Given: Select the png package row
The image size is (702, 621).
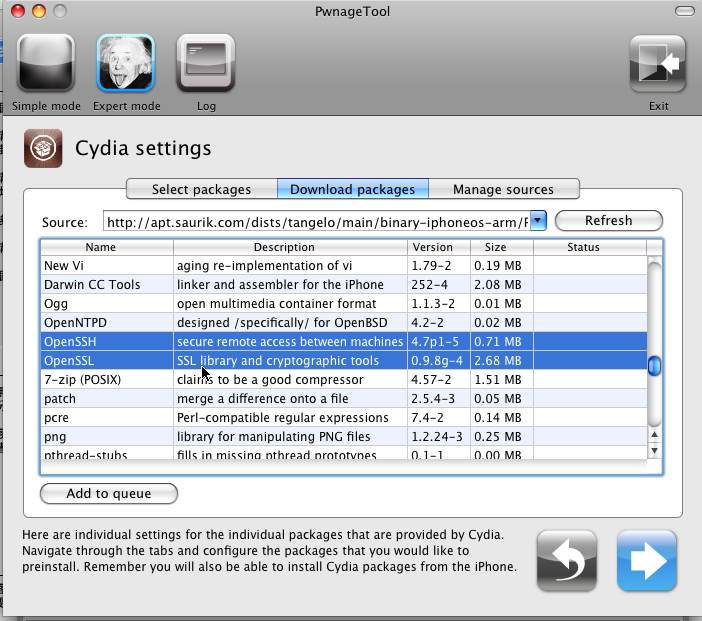Looking at the screenshot, I should coord(344,437).
